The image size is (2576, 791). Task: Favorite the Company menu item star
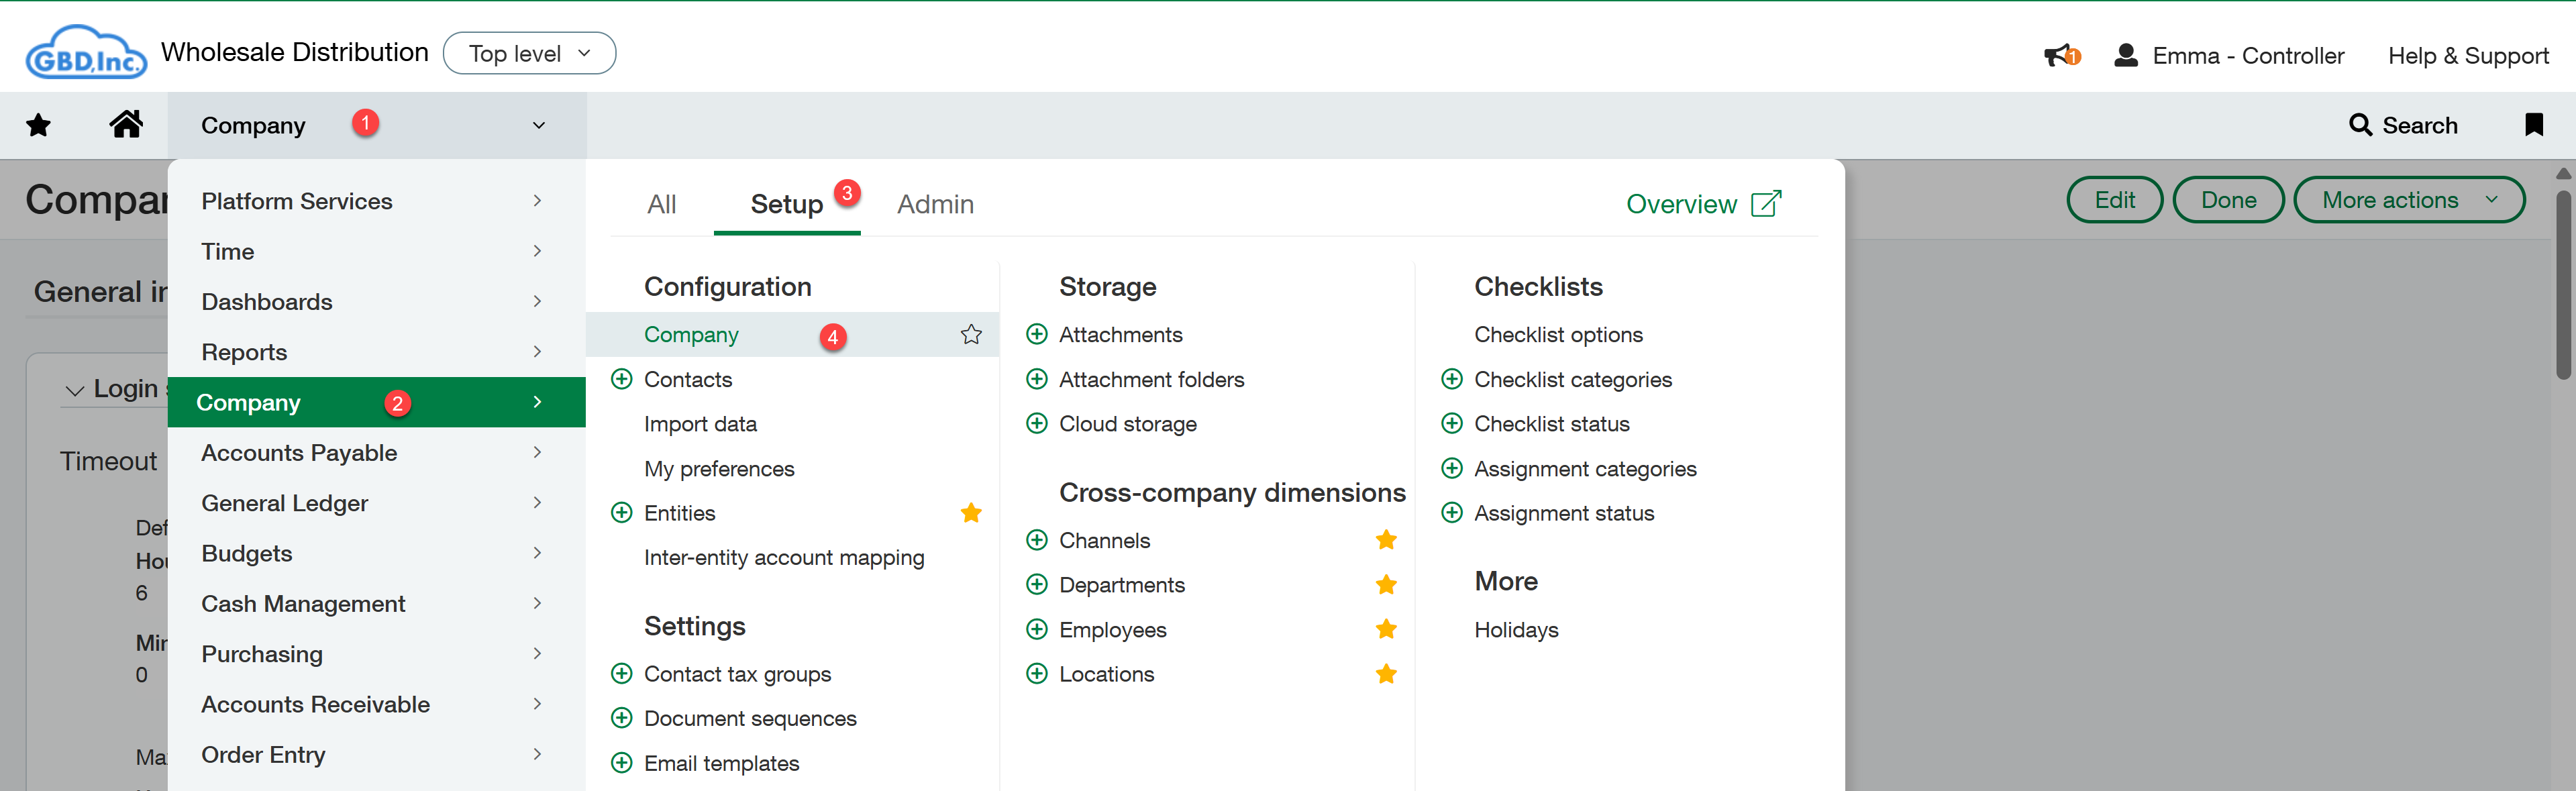tap(970, 335)
